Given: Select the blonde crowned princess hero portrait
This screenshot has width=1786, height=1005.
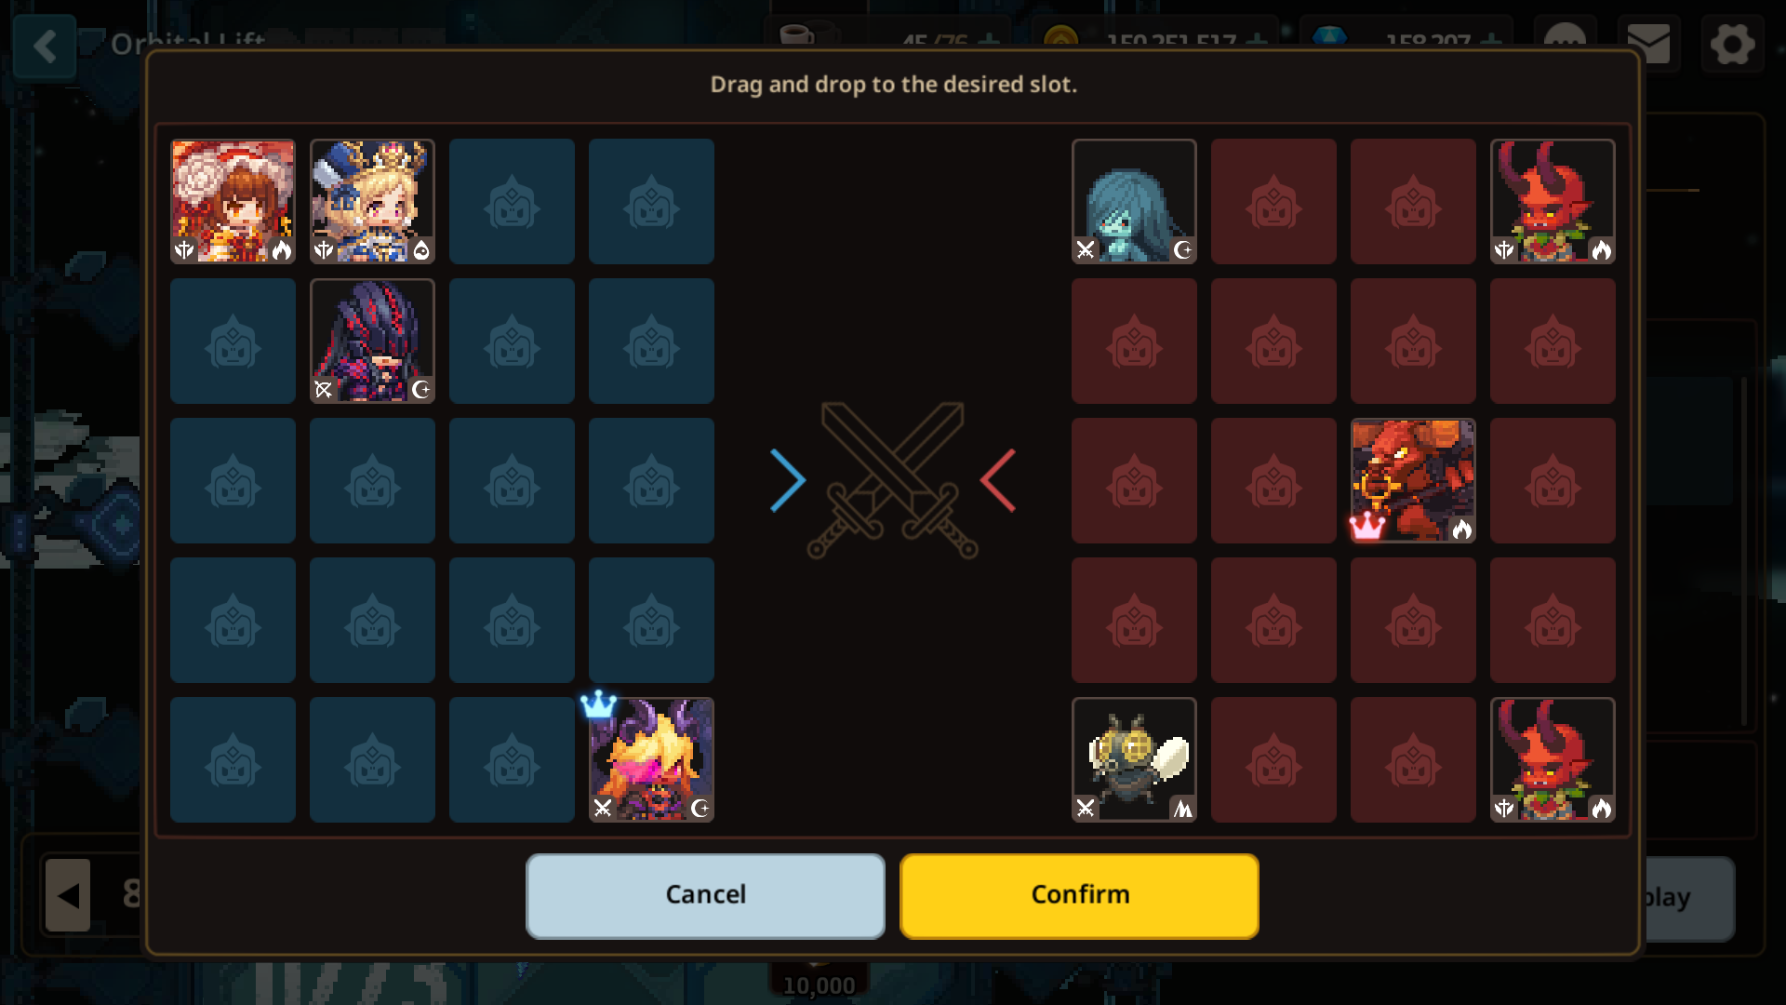Looking at the screenshot, I should [x=372, y=201].
